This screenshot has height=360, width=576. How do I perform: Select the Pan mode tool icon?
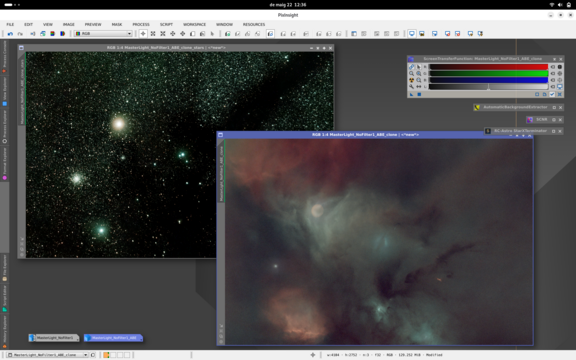(x=173, y=34)
